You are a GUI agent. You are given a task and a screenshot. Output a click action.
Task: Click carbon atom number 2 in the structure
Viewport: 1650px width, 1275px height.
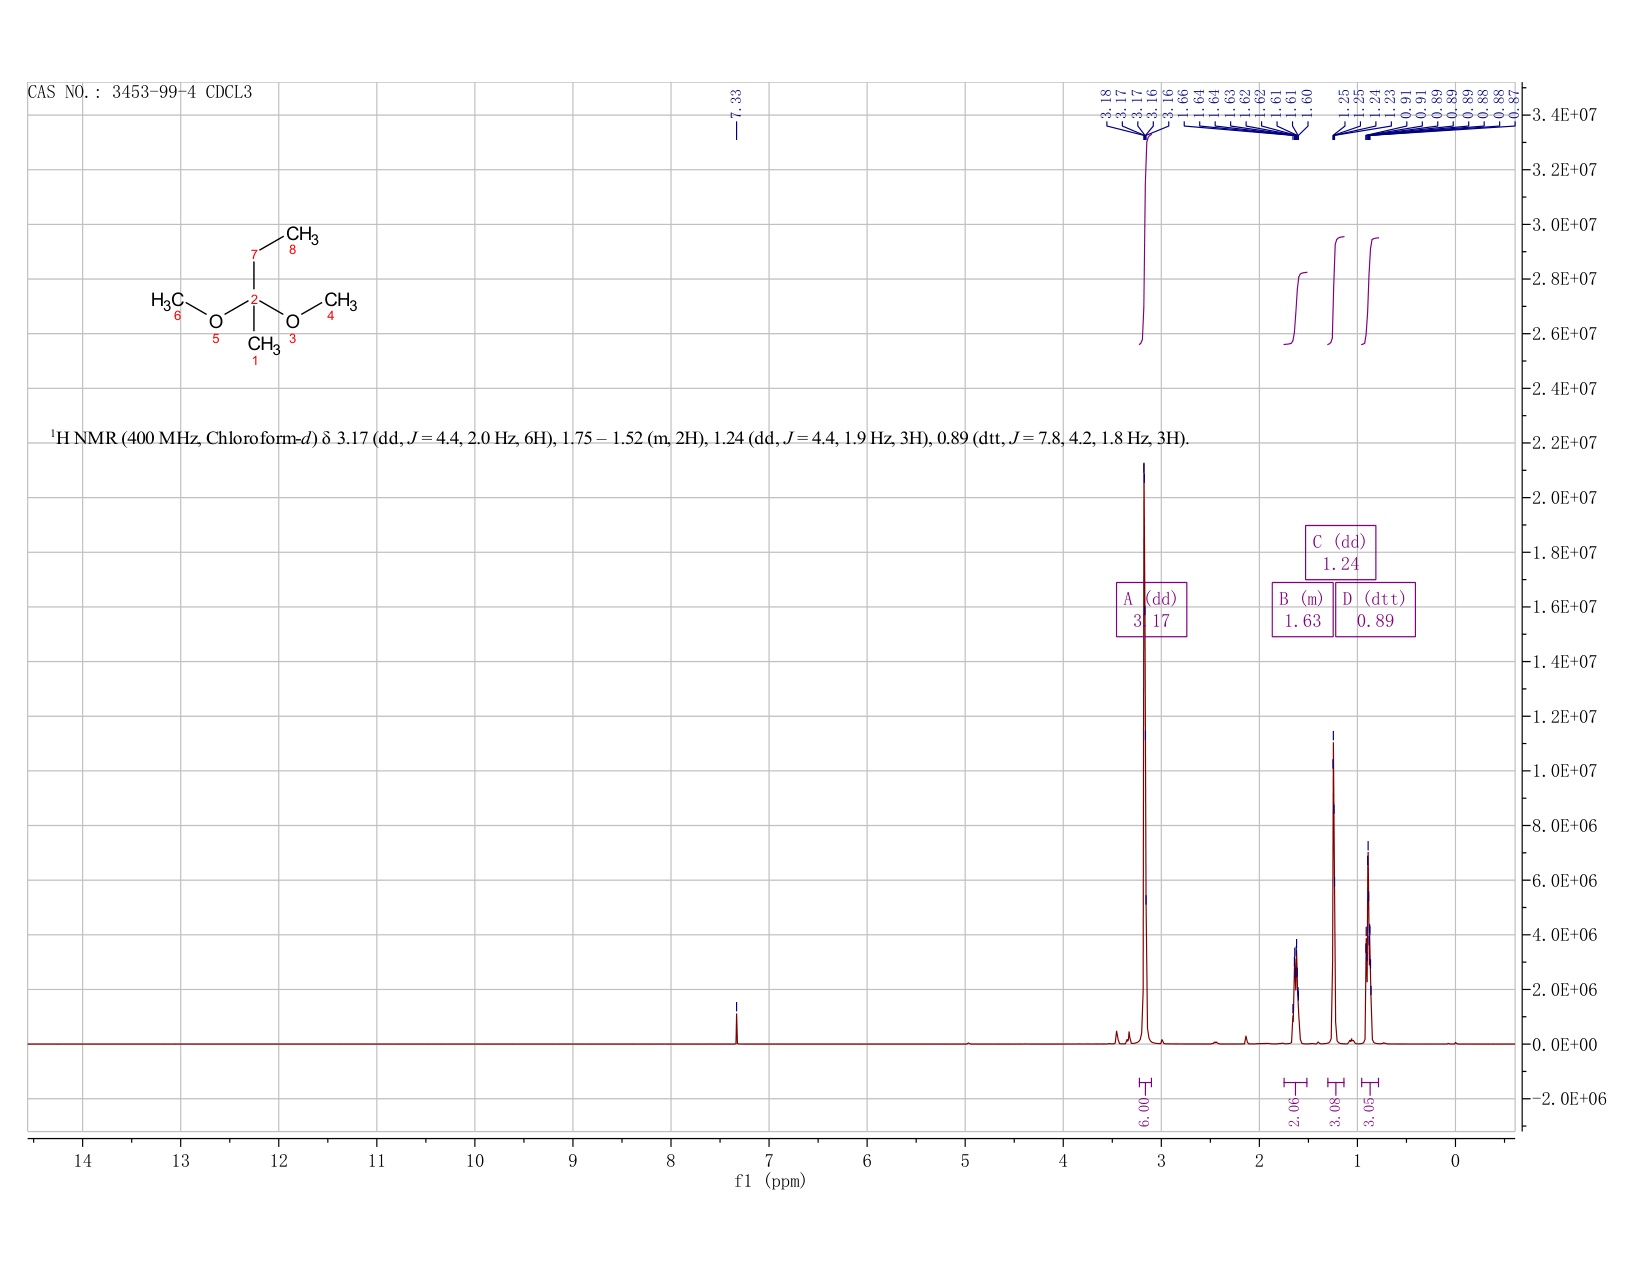click(x=254, y=299)
